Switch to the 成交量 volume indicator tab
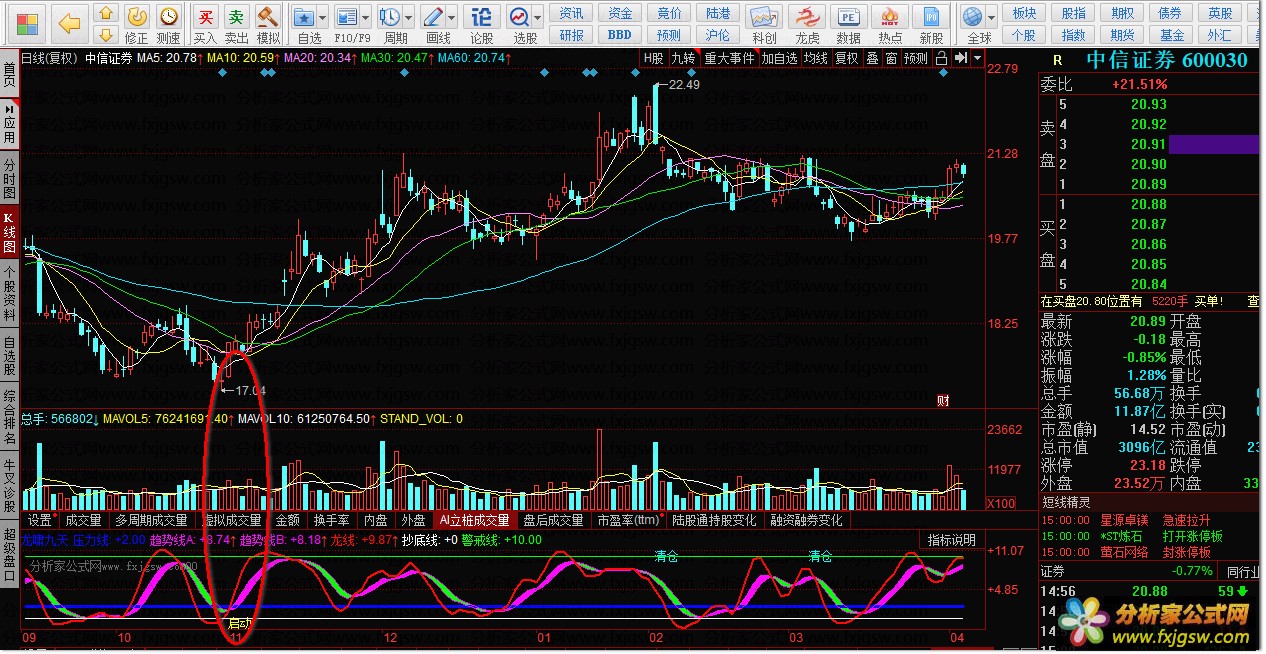This screenshot has height=654, width=1266. (83, 520)
